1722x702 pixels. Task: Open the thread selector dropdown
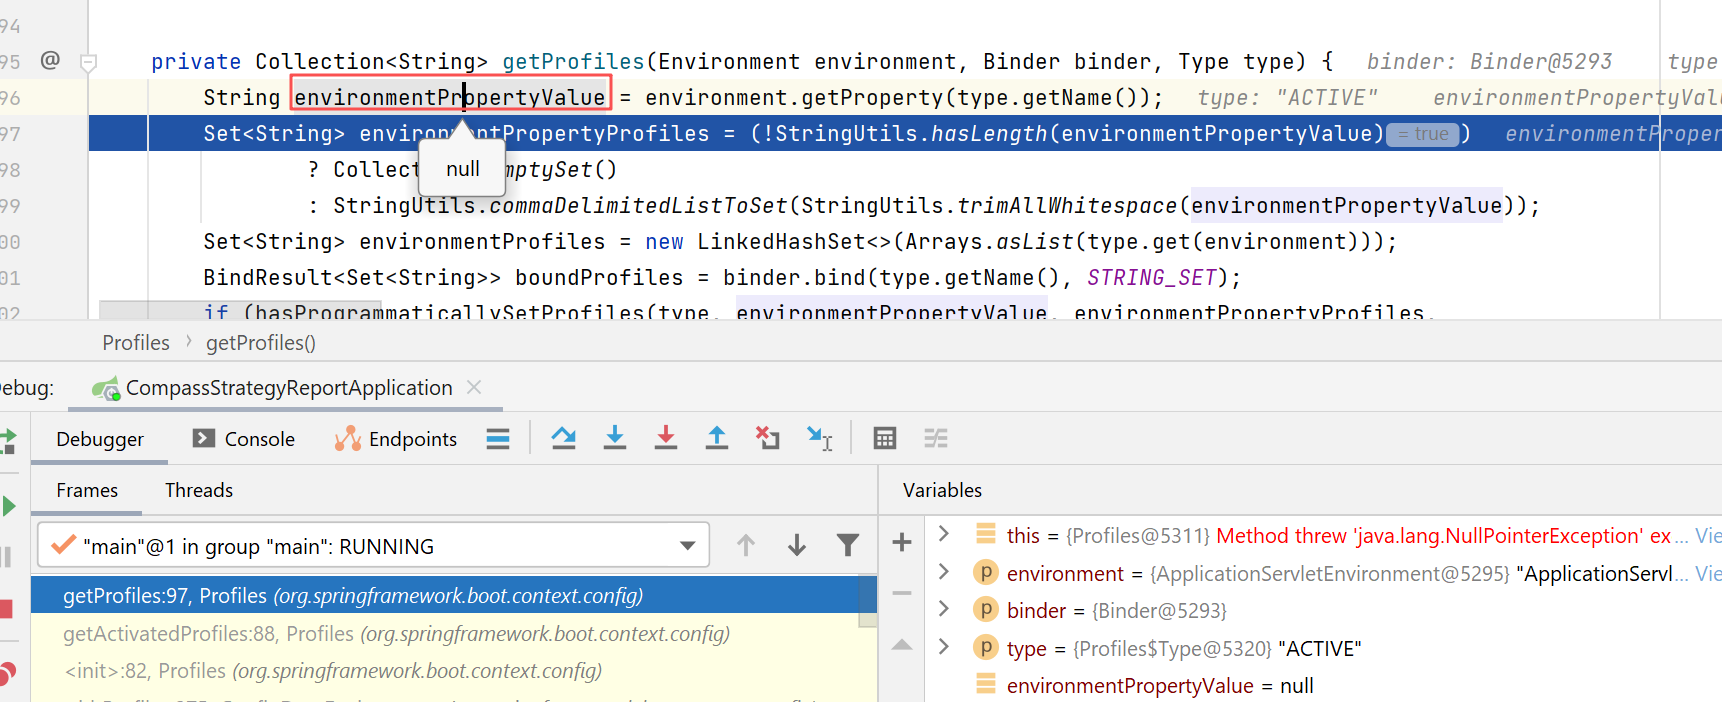point(687,546)
